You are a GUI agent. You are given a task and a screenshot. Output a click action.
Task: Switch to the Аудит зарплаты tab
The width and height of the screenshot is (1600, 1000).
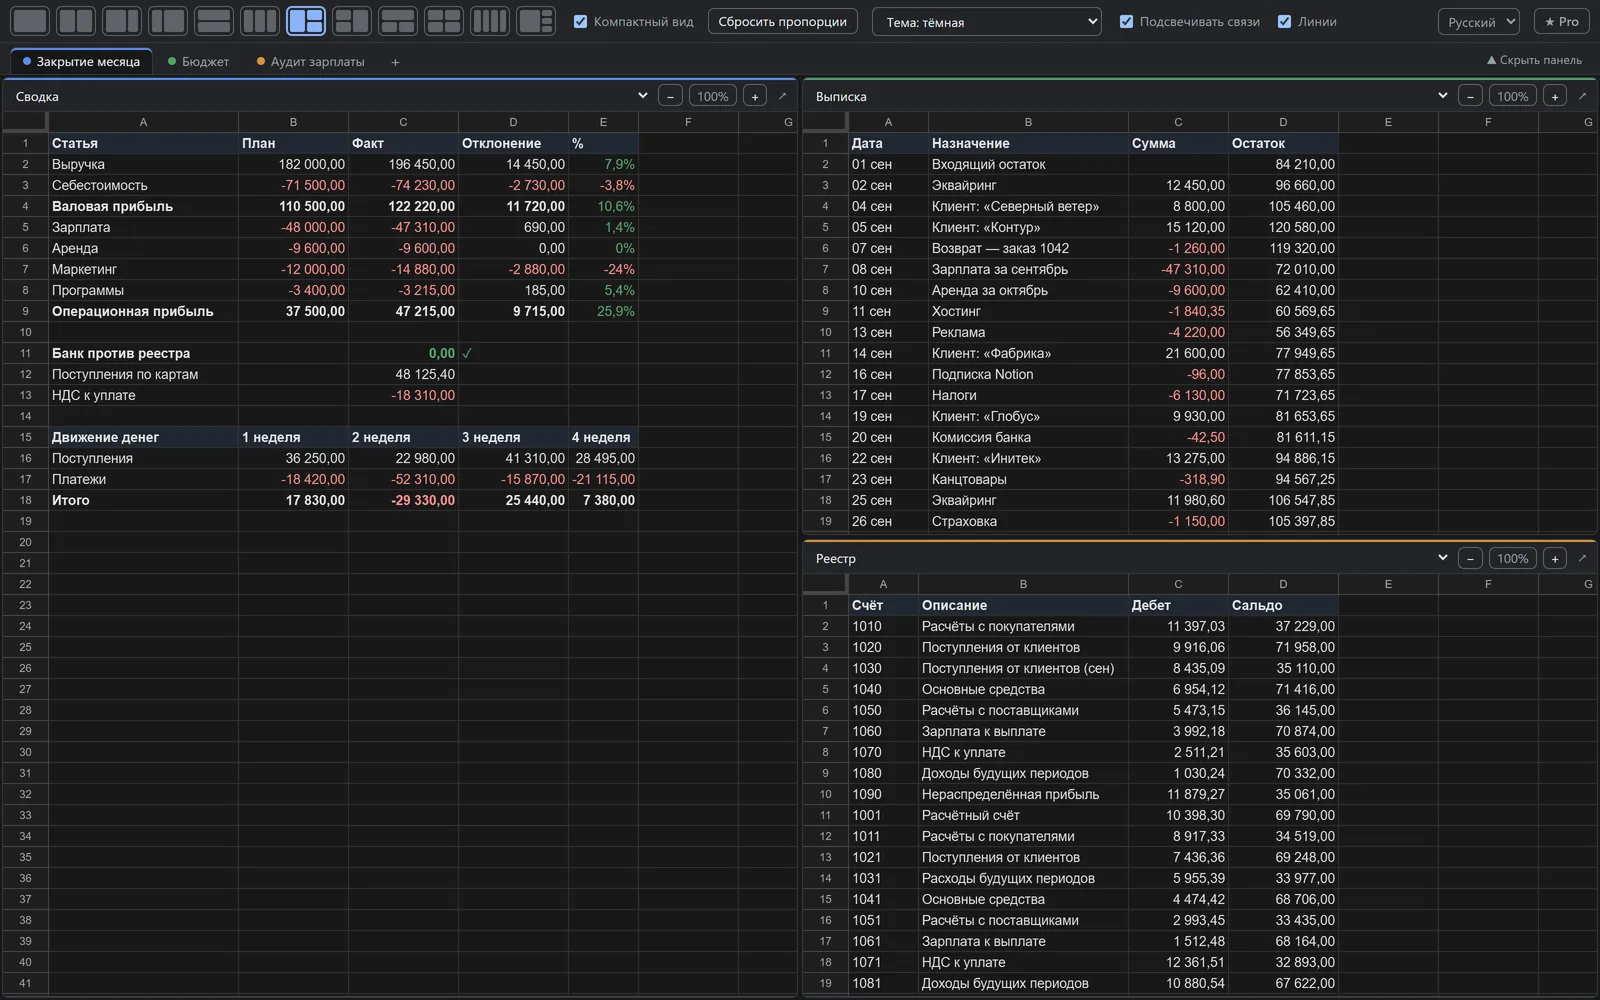(310, 62)
